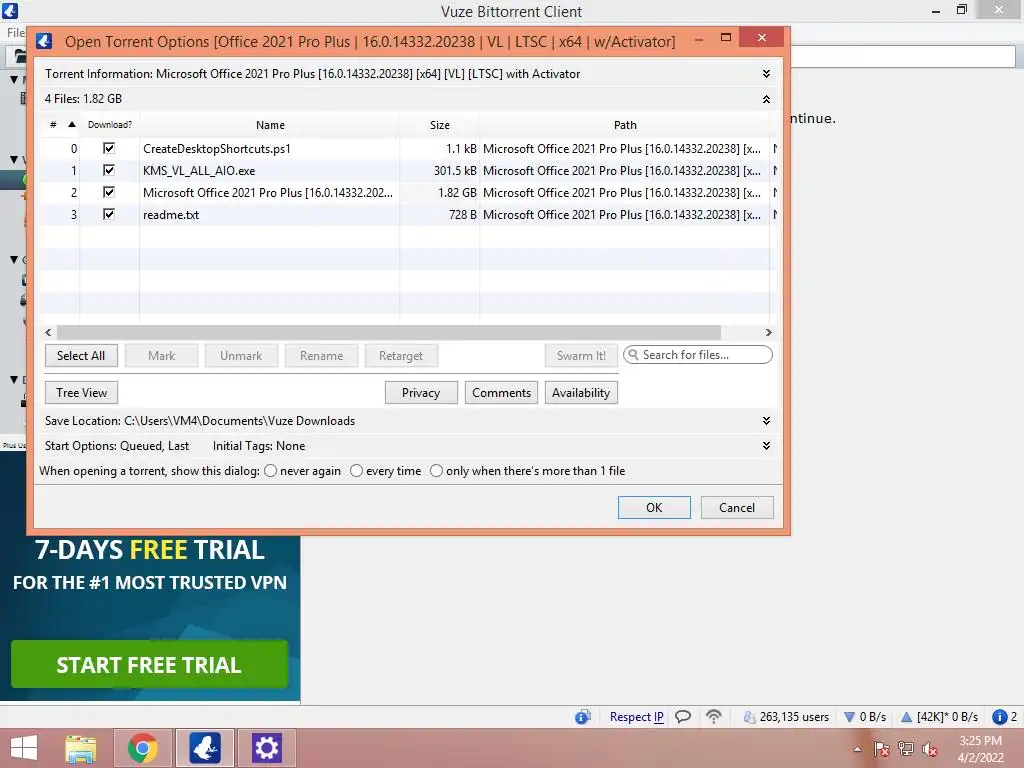Expand the Start Options section
The image size is (1024, 768).
click(767, 445)
